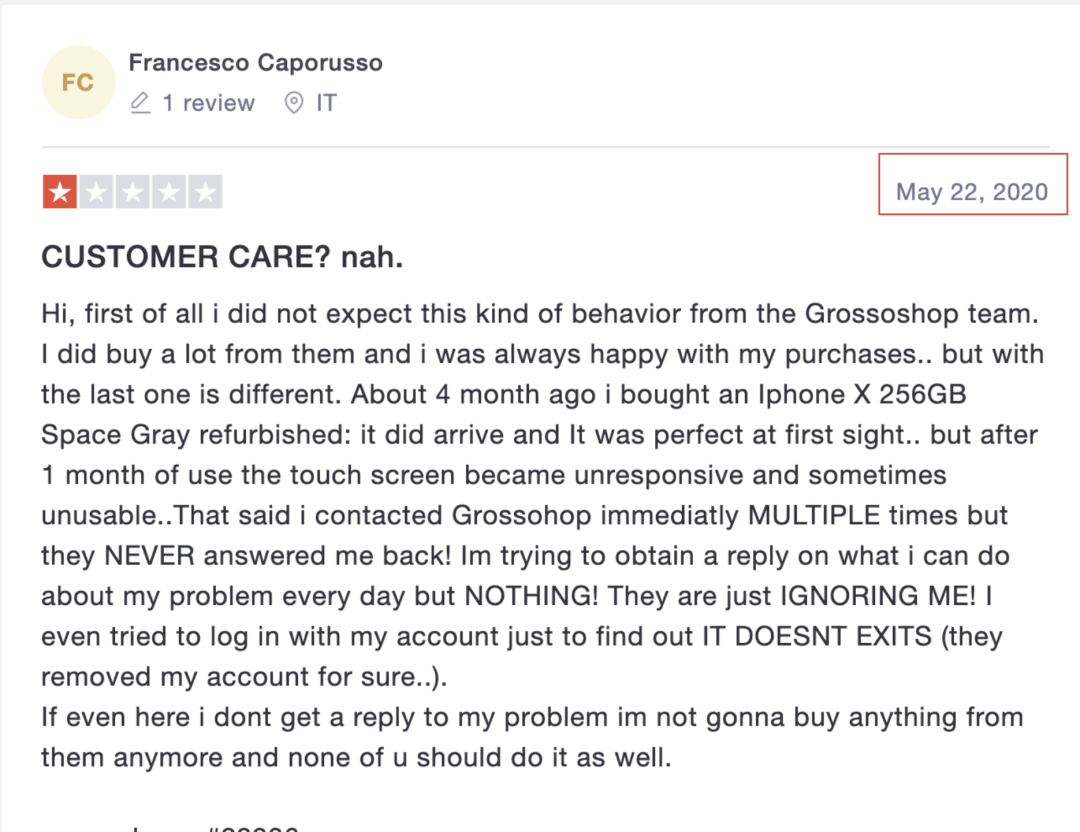
Task: Click the IT country label
Action: pos(326,103)
